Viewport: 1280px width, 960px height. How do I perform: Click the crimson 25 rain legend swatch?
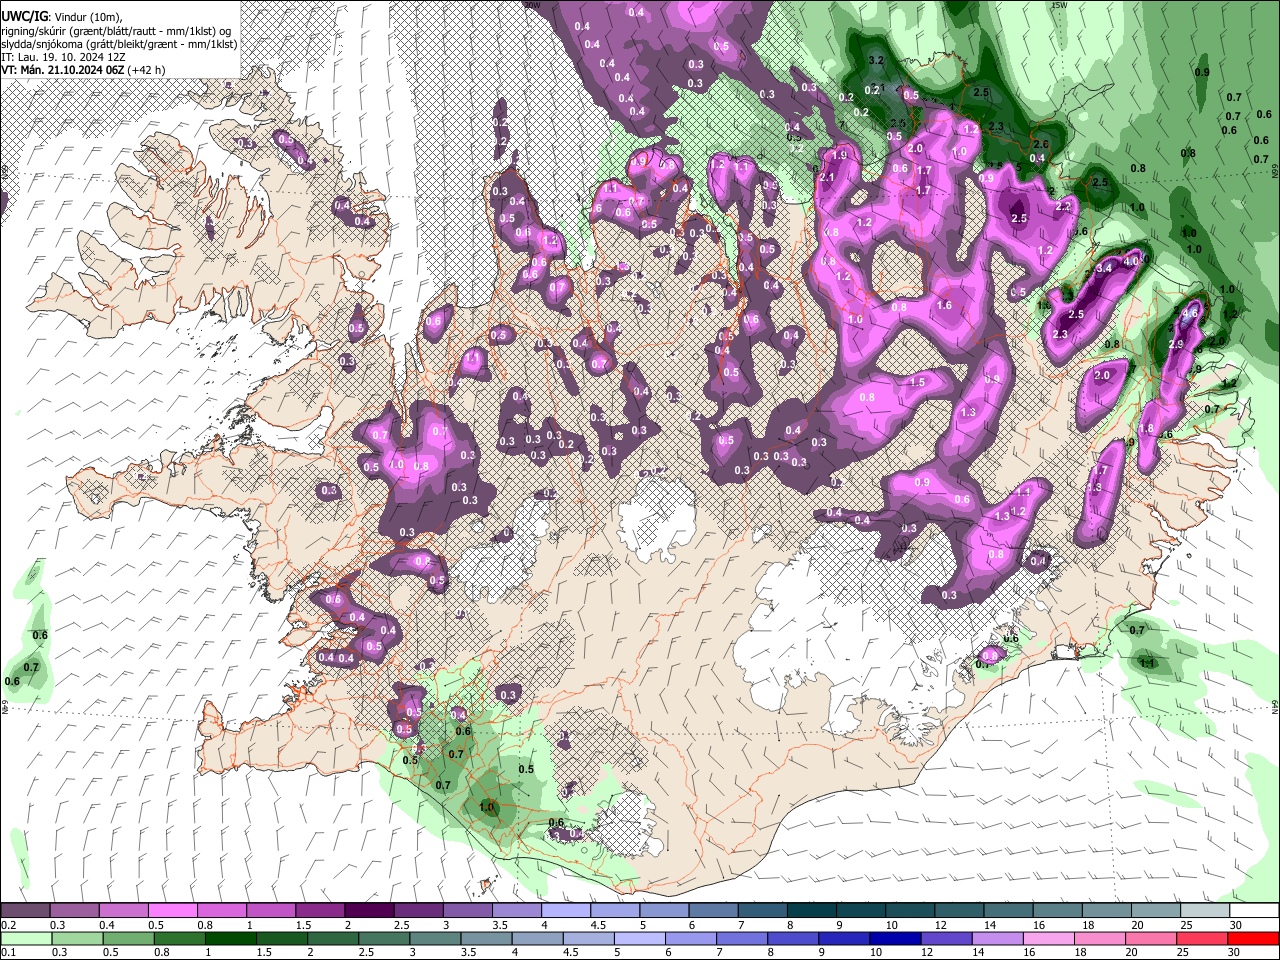[x=1203, y=939]
